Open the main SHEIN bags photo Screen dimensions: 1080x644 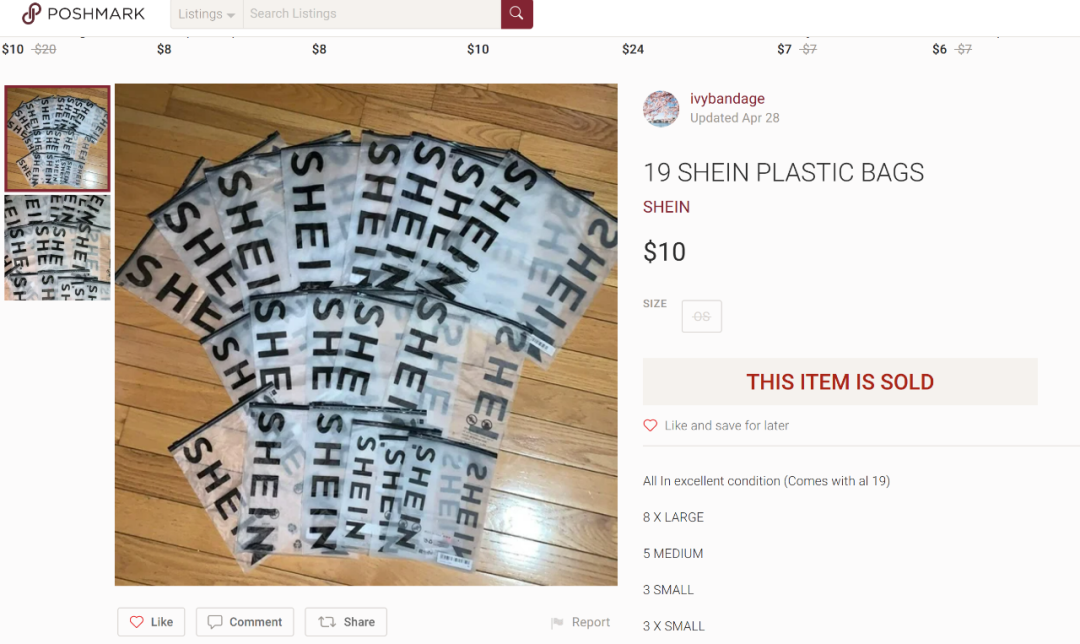[366, 335]
